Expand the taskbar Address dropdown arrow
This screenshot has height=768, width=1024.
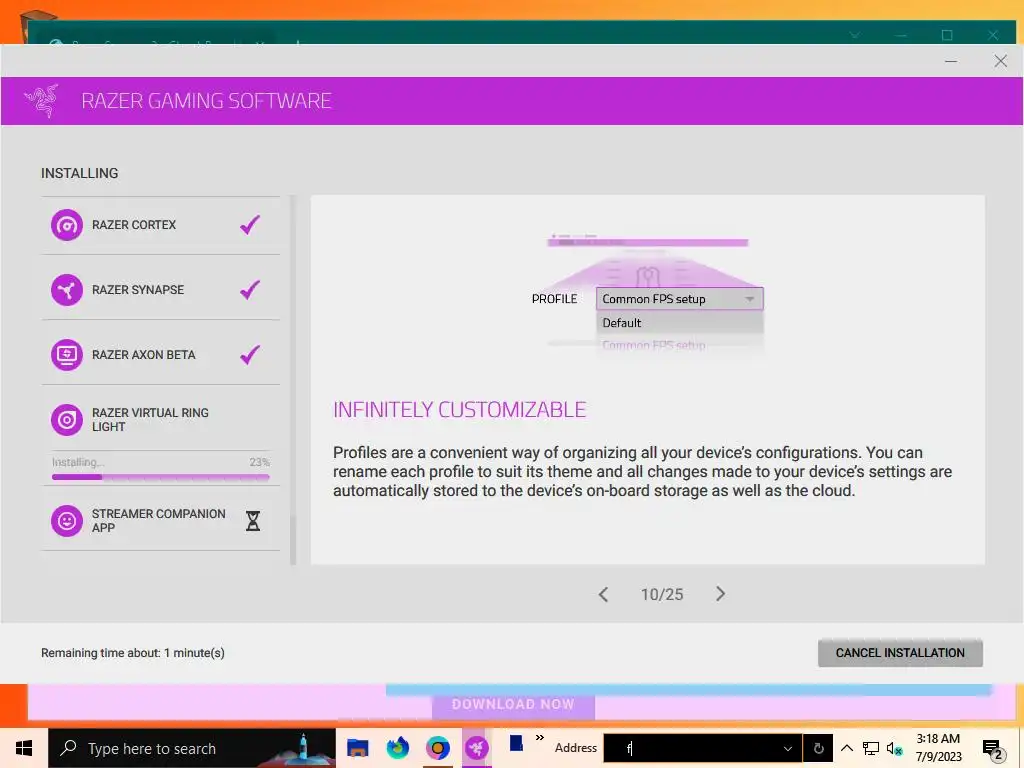click(788, 748)
